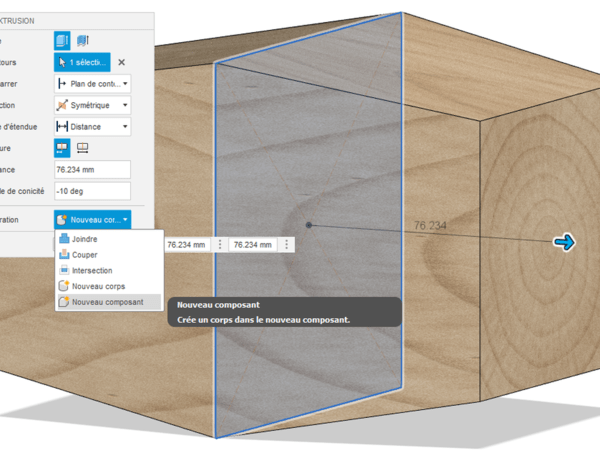Viewport: 600px width, 450px height.
Task: Select the solid extrude type icon
Action: 63,40
